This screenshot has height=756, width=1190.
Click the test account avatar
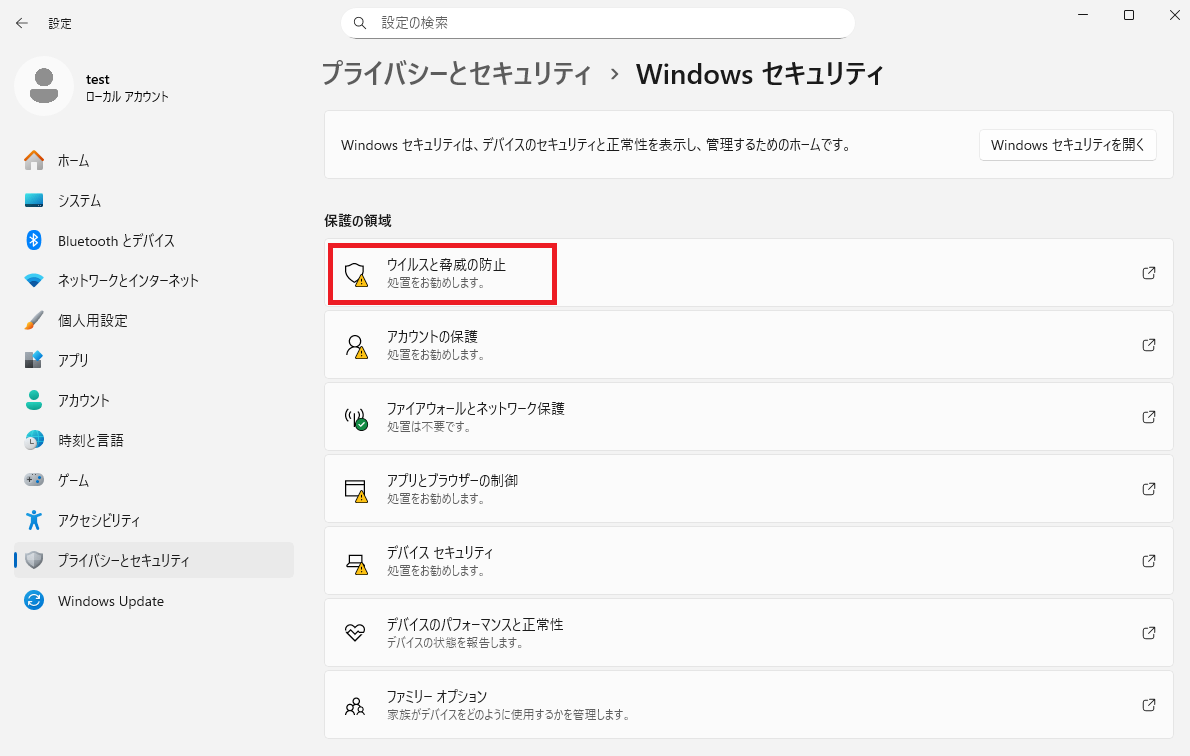(x=44, y=86)
